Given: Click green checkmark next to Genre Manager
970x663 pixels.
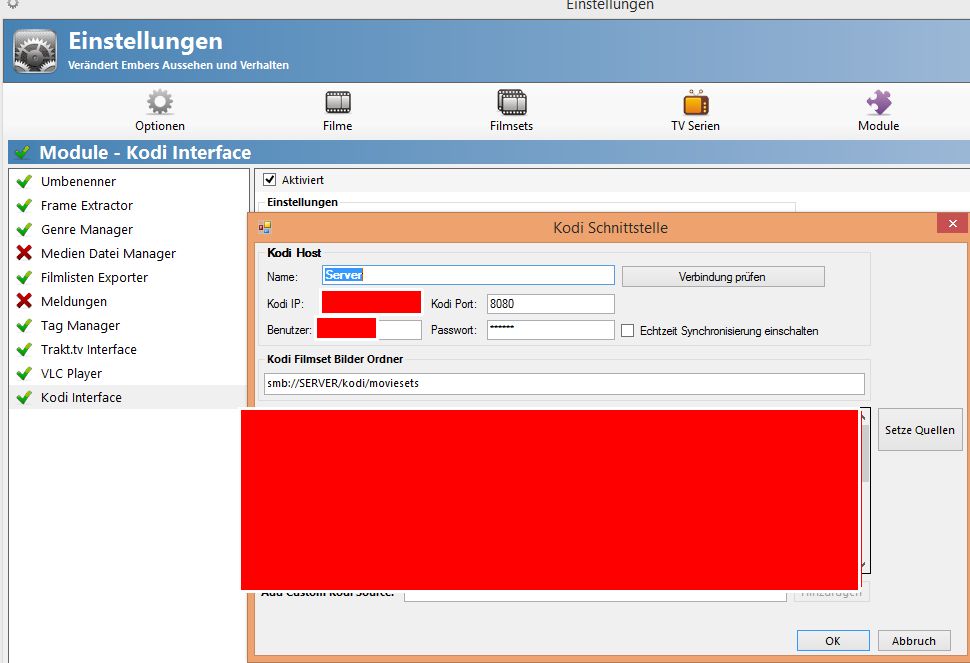Looking at the screenshot, I should tap(24, 229).
